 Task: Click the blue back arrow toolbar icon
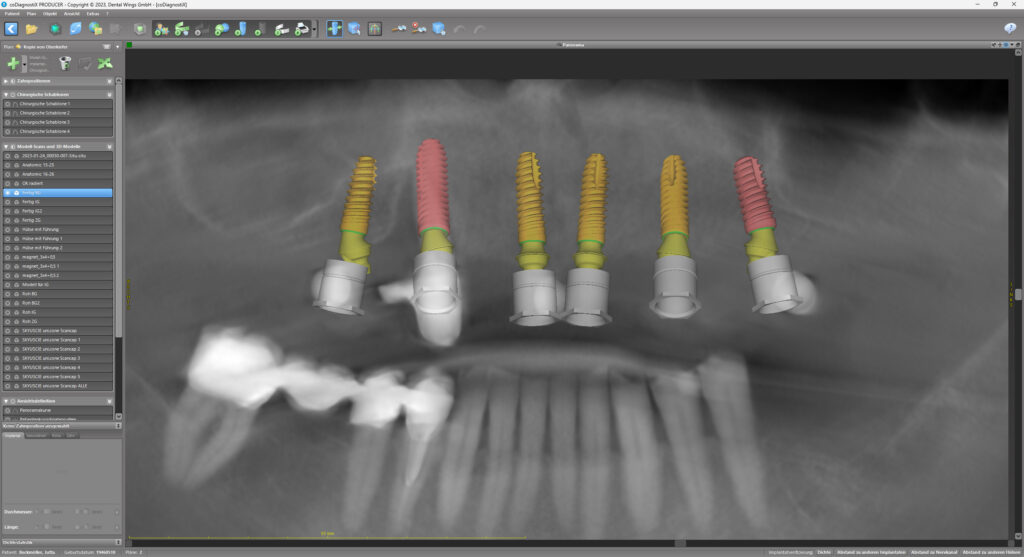click(x=12, y=29)
